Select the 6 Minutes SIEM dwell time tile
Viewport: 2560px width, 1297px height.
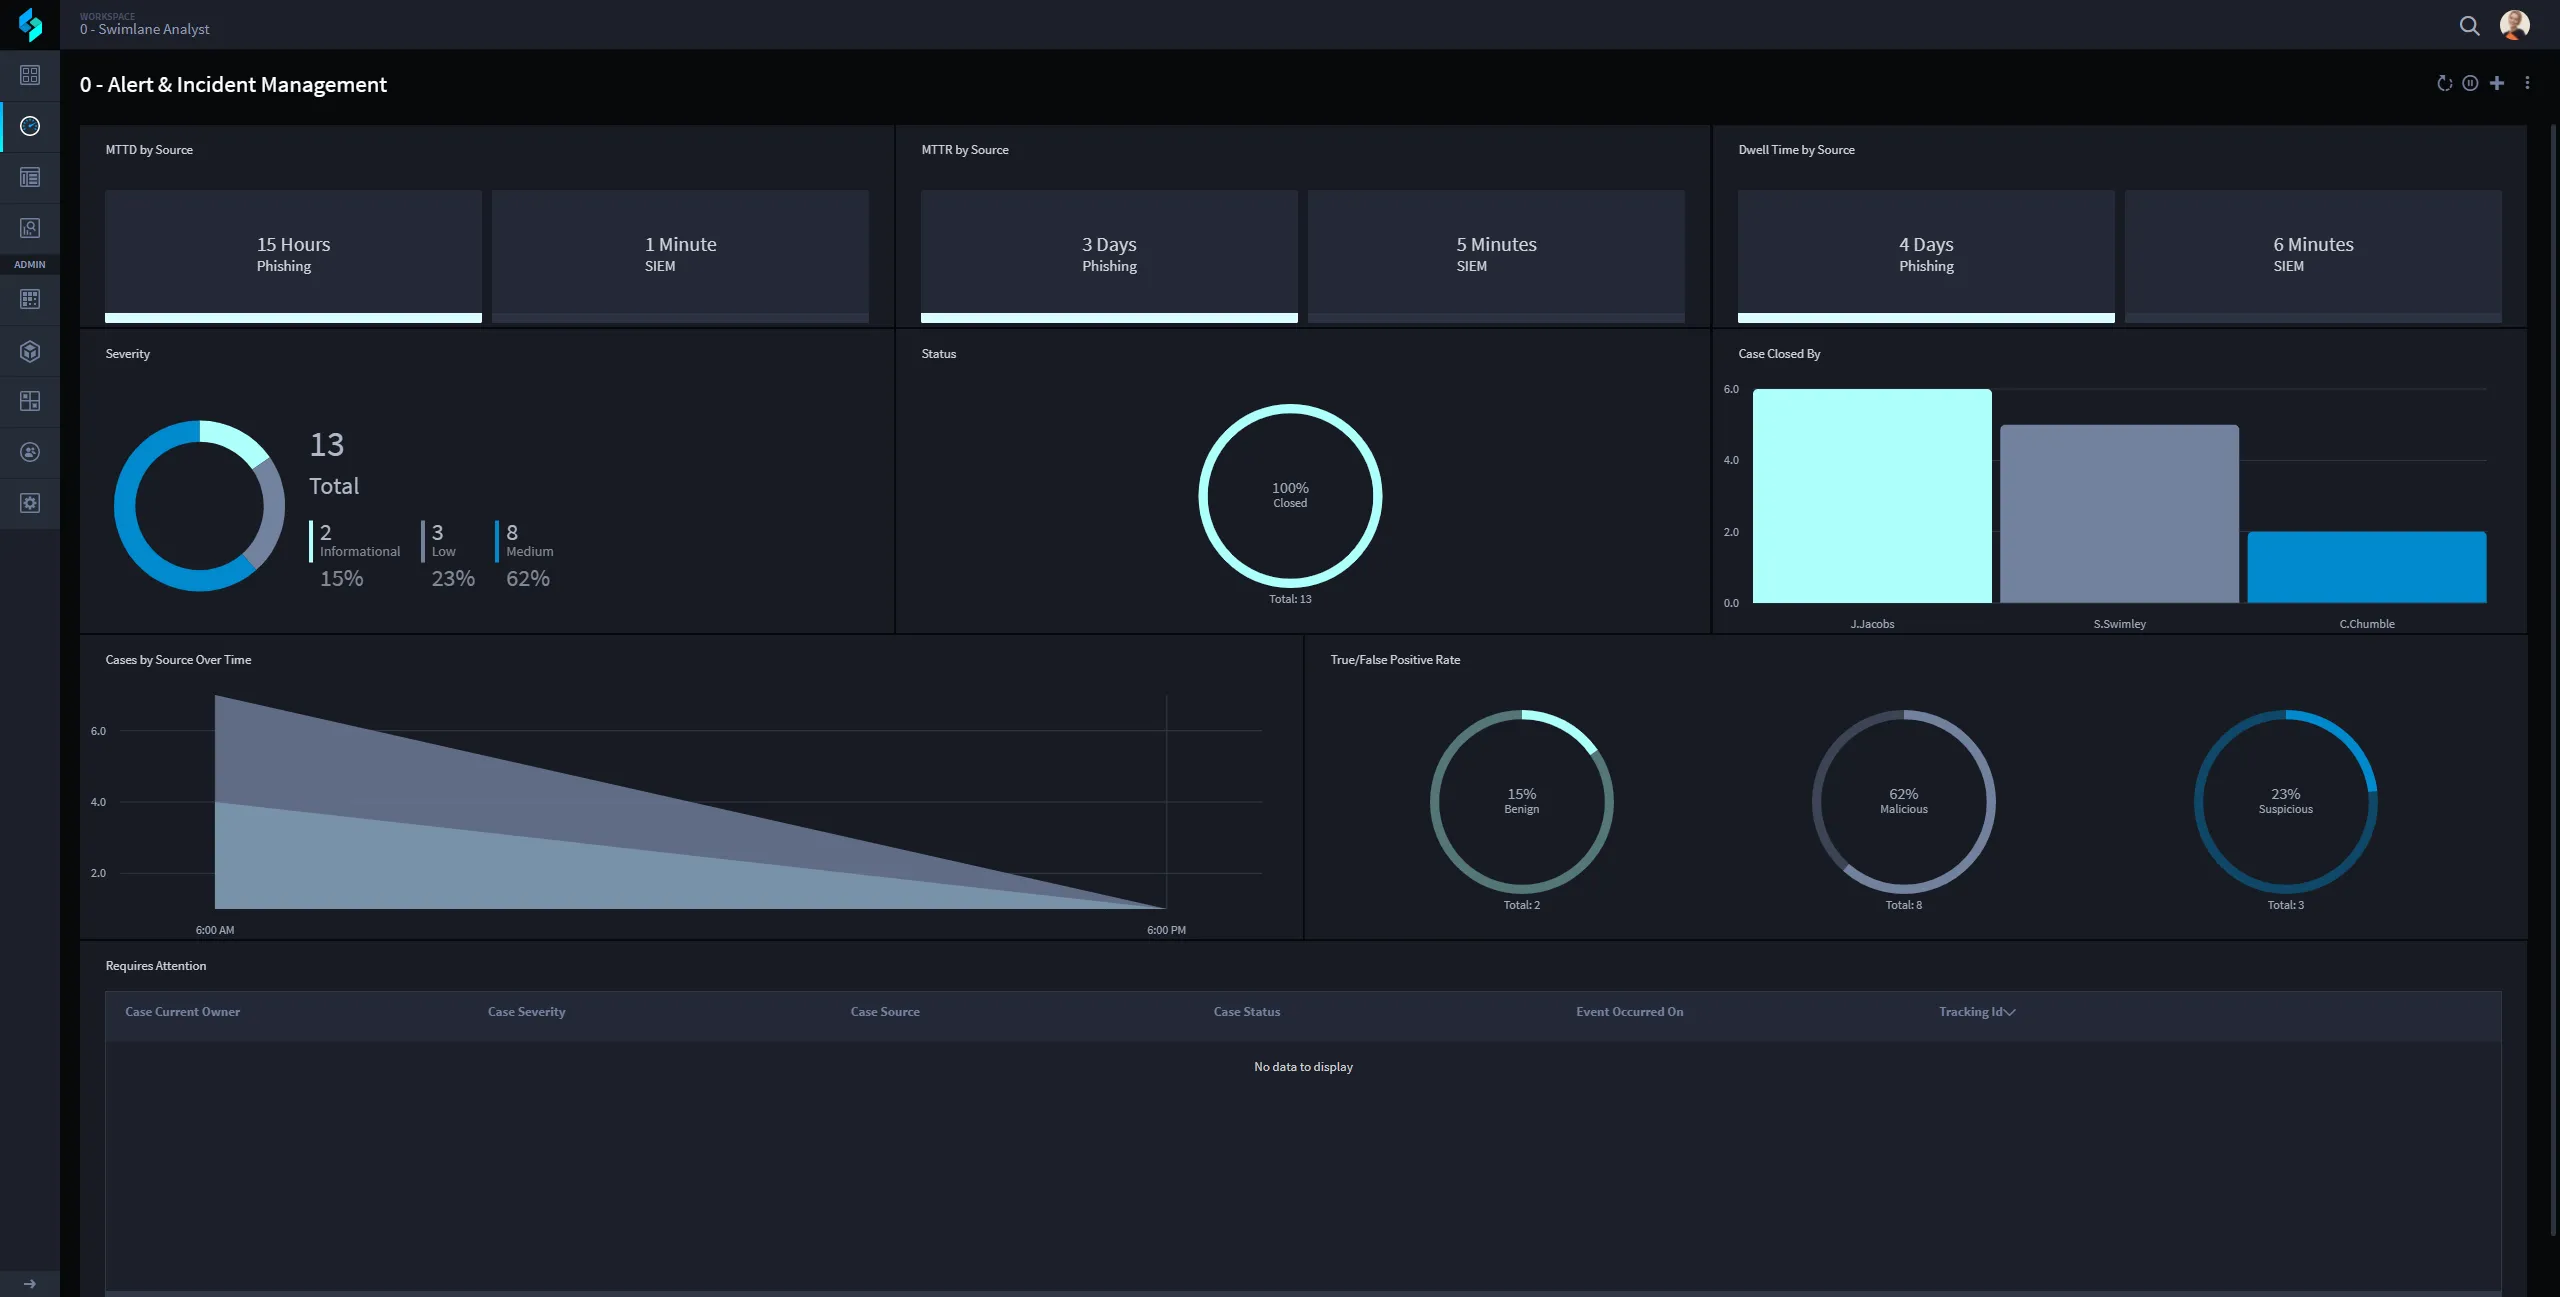(x=2313, y=256)
